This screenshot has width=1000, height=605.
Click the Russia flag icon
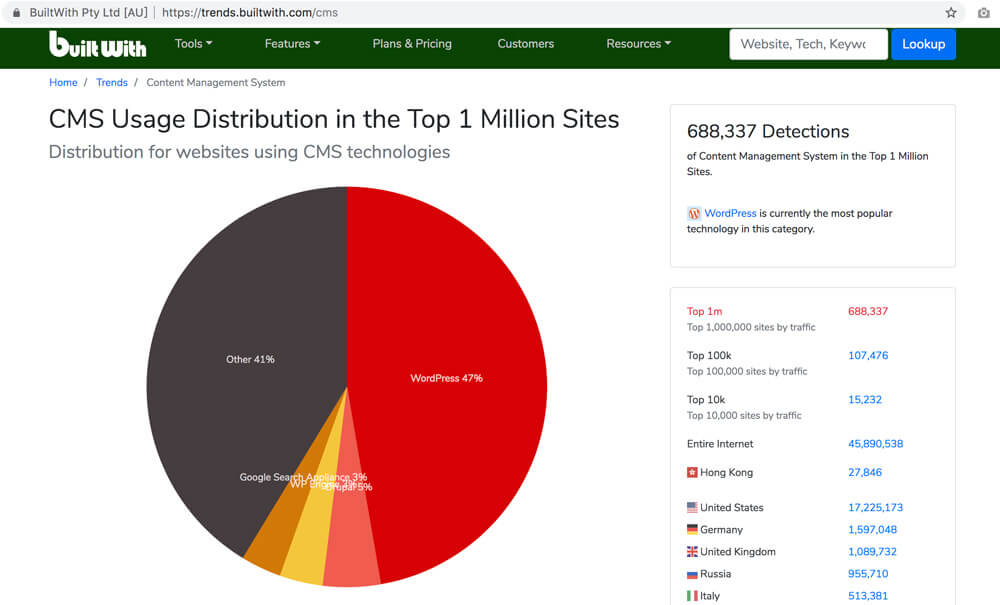click(x=692, y=574)
